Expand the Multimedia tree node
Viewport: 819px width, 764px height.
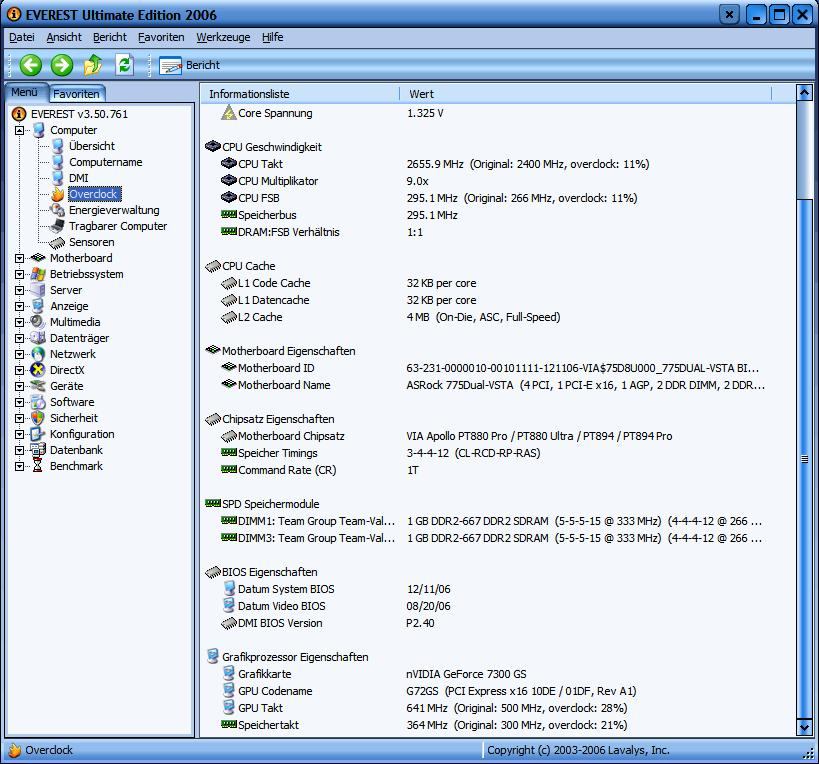tap(19, 322)
